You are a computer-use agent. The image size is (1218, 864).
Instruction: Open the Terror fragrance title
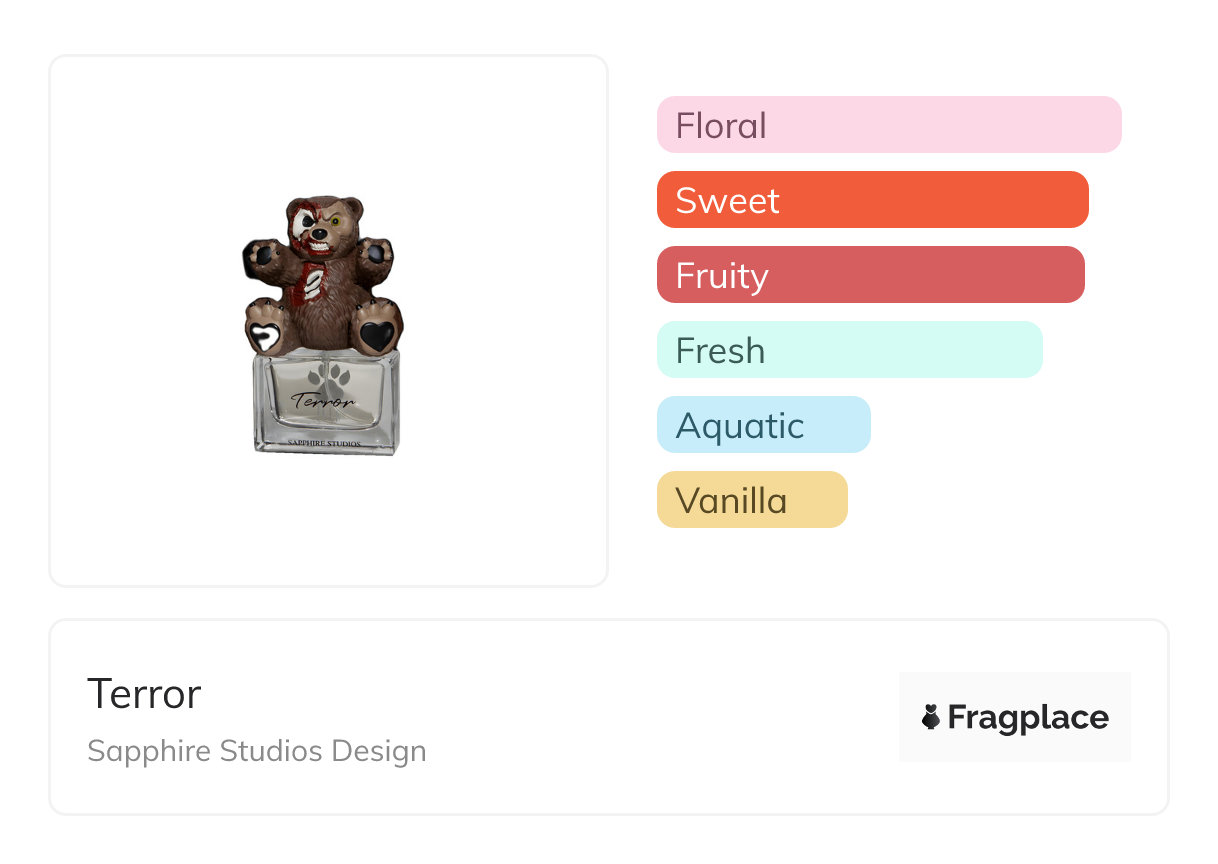(x=144, y=693)
